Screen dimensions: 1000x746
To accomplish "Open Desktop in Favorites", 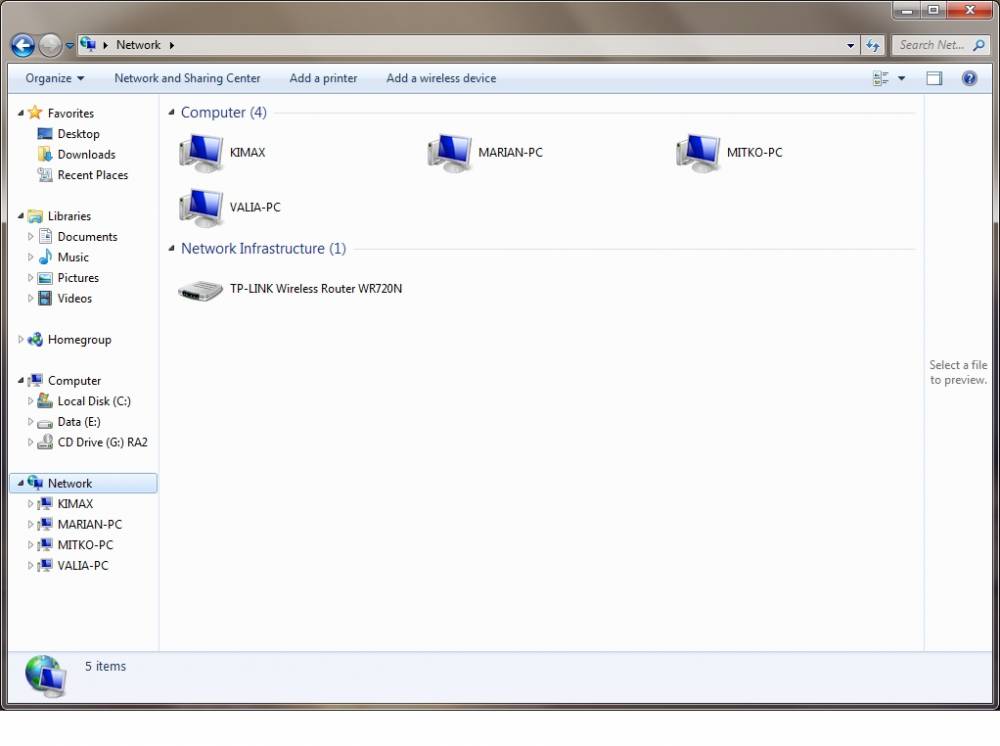I will coord(78,134).
